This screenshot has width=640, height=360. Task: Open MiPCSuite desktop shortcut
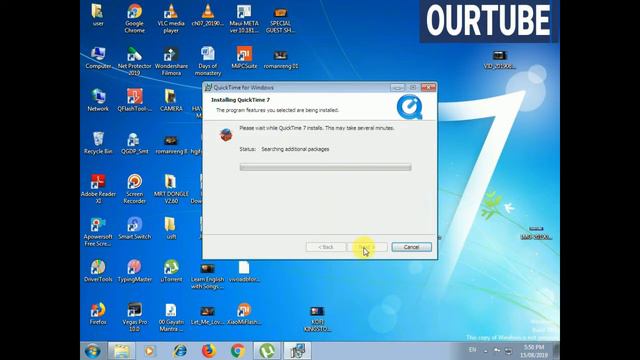coord(244,58)
